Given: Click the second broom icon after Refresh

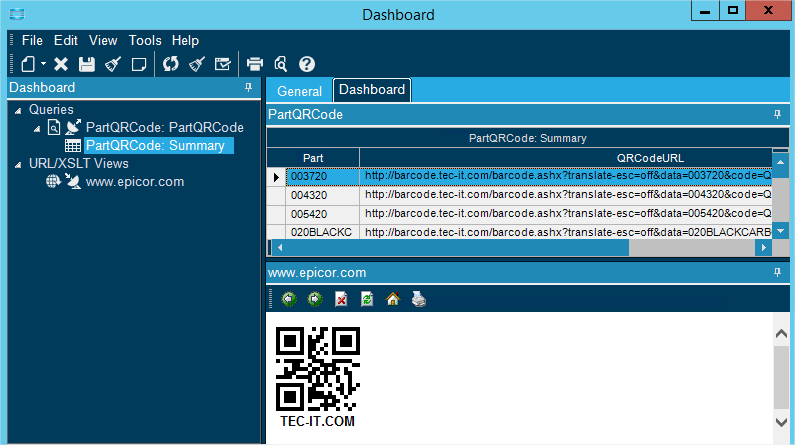Looking at the screenshot, I should 197,64.
